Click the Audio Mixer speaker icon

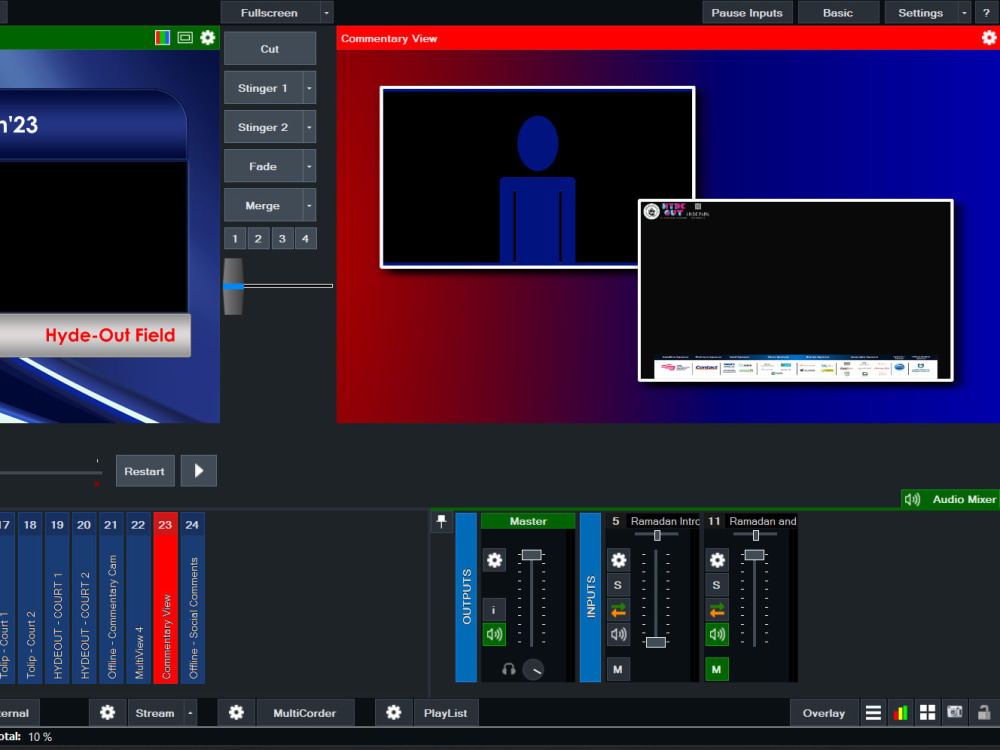913,499
